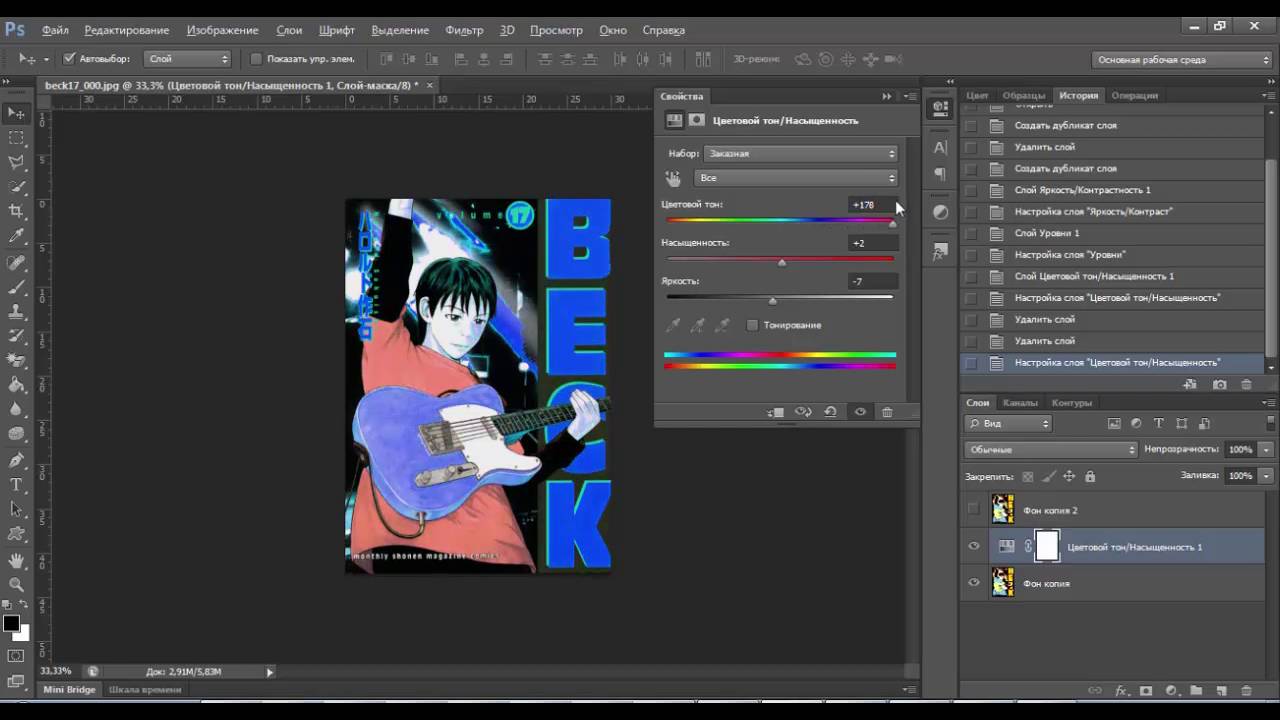Open the Изображение menu
The height and width of the screenshot is (720, 1280).
click(x=222, y=30)
